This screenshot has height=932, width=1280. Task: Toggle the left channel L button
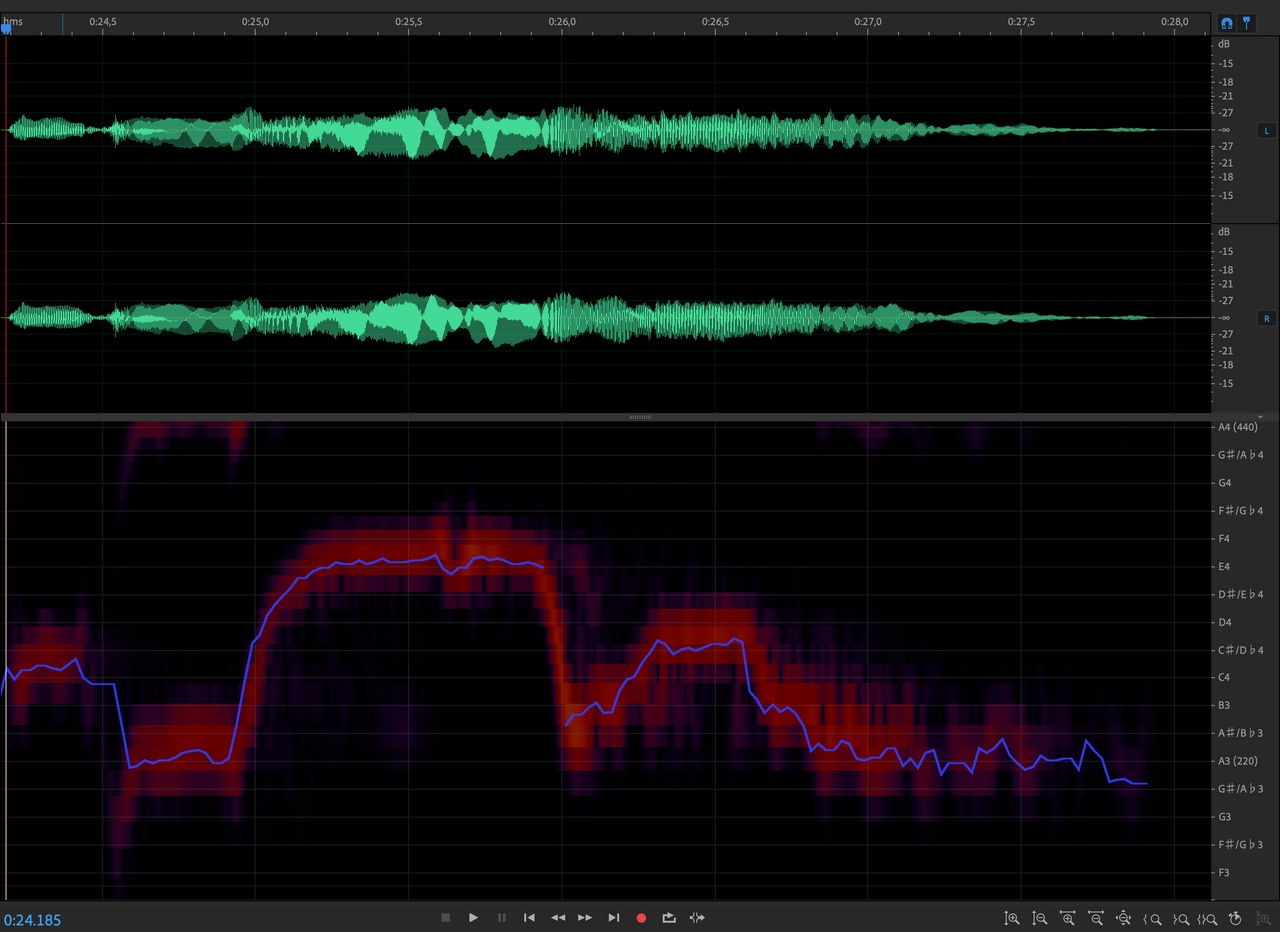click(1266, 131)
